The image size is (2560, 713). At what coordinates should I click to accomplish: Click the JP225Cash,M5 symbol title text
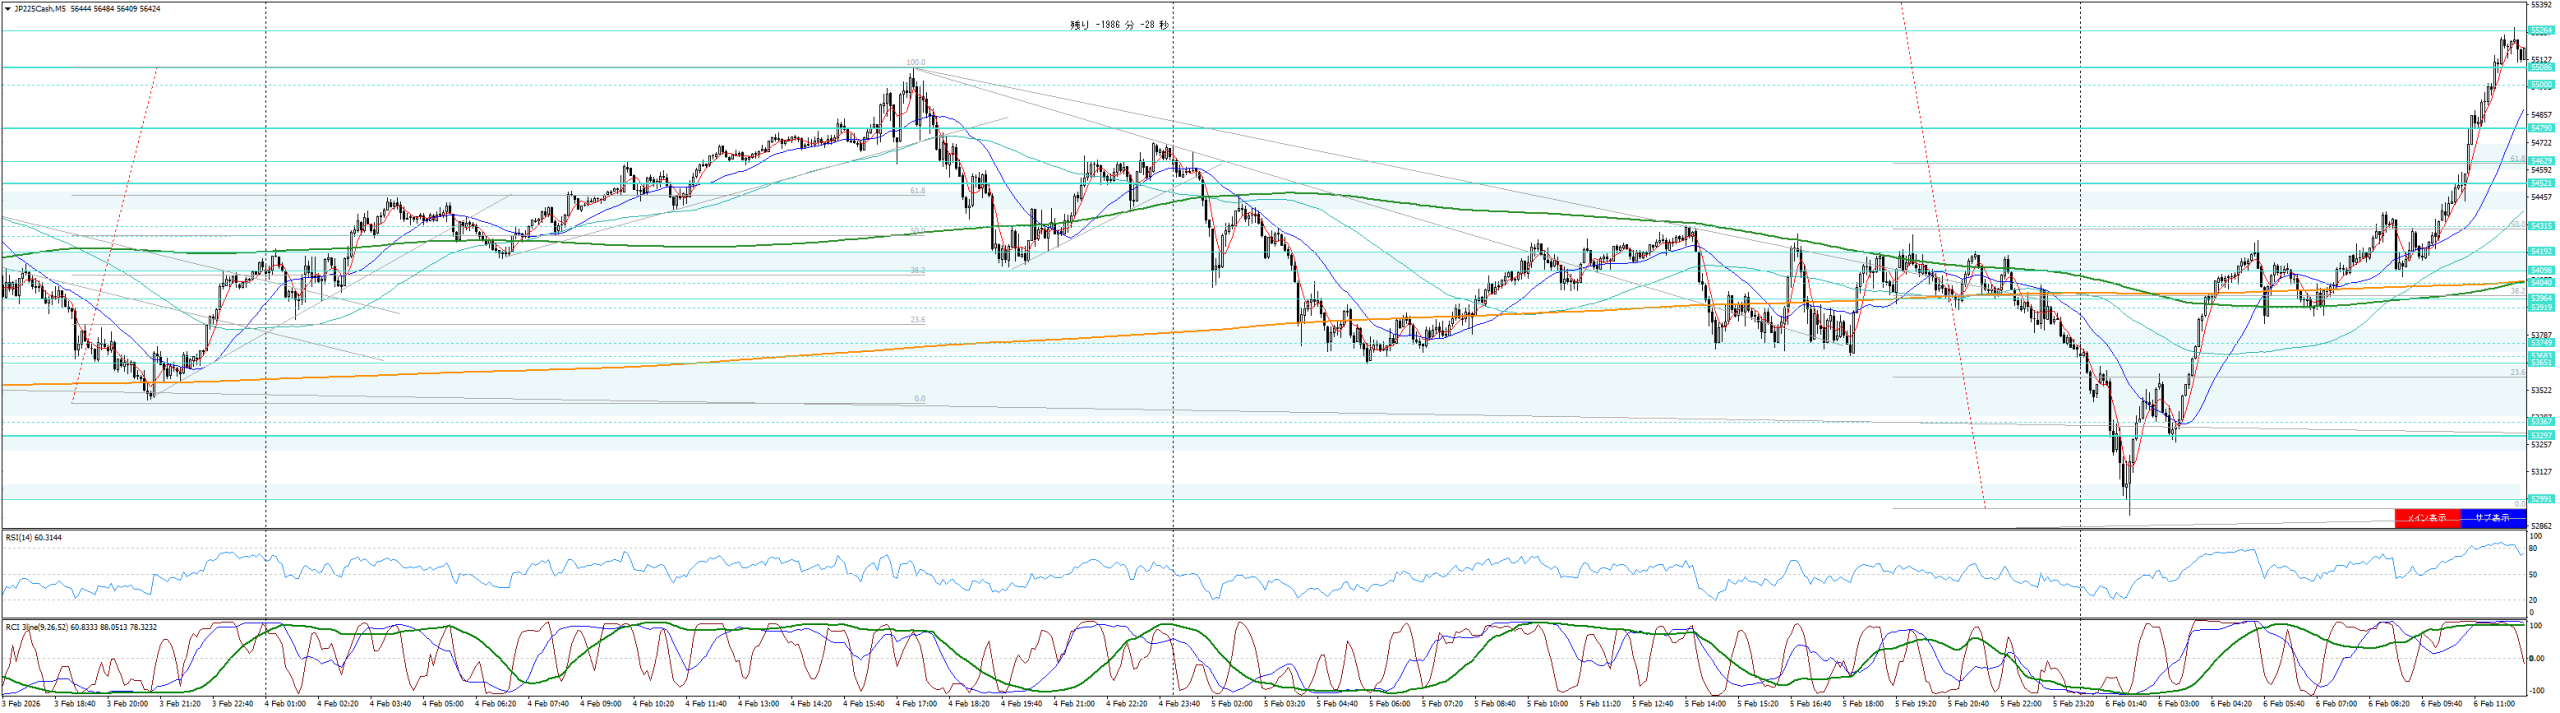coord(40,9)
